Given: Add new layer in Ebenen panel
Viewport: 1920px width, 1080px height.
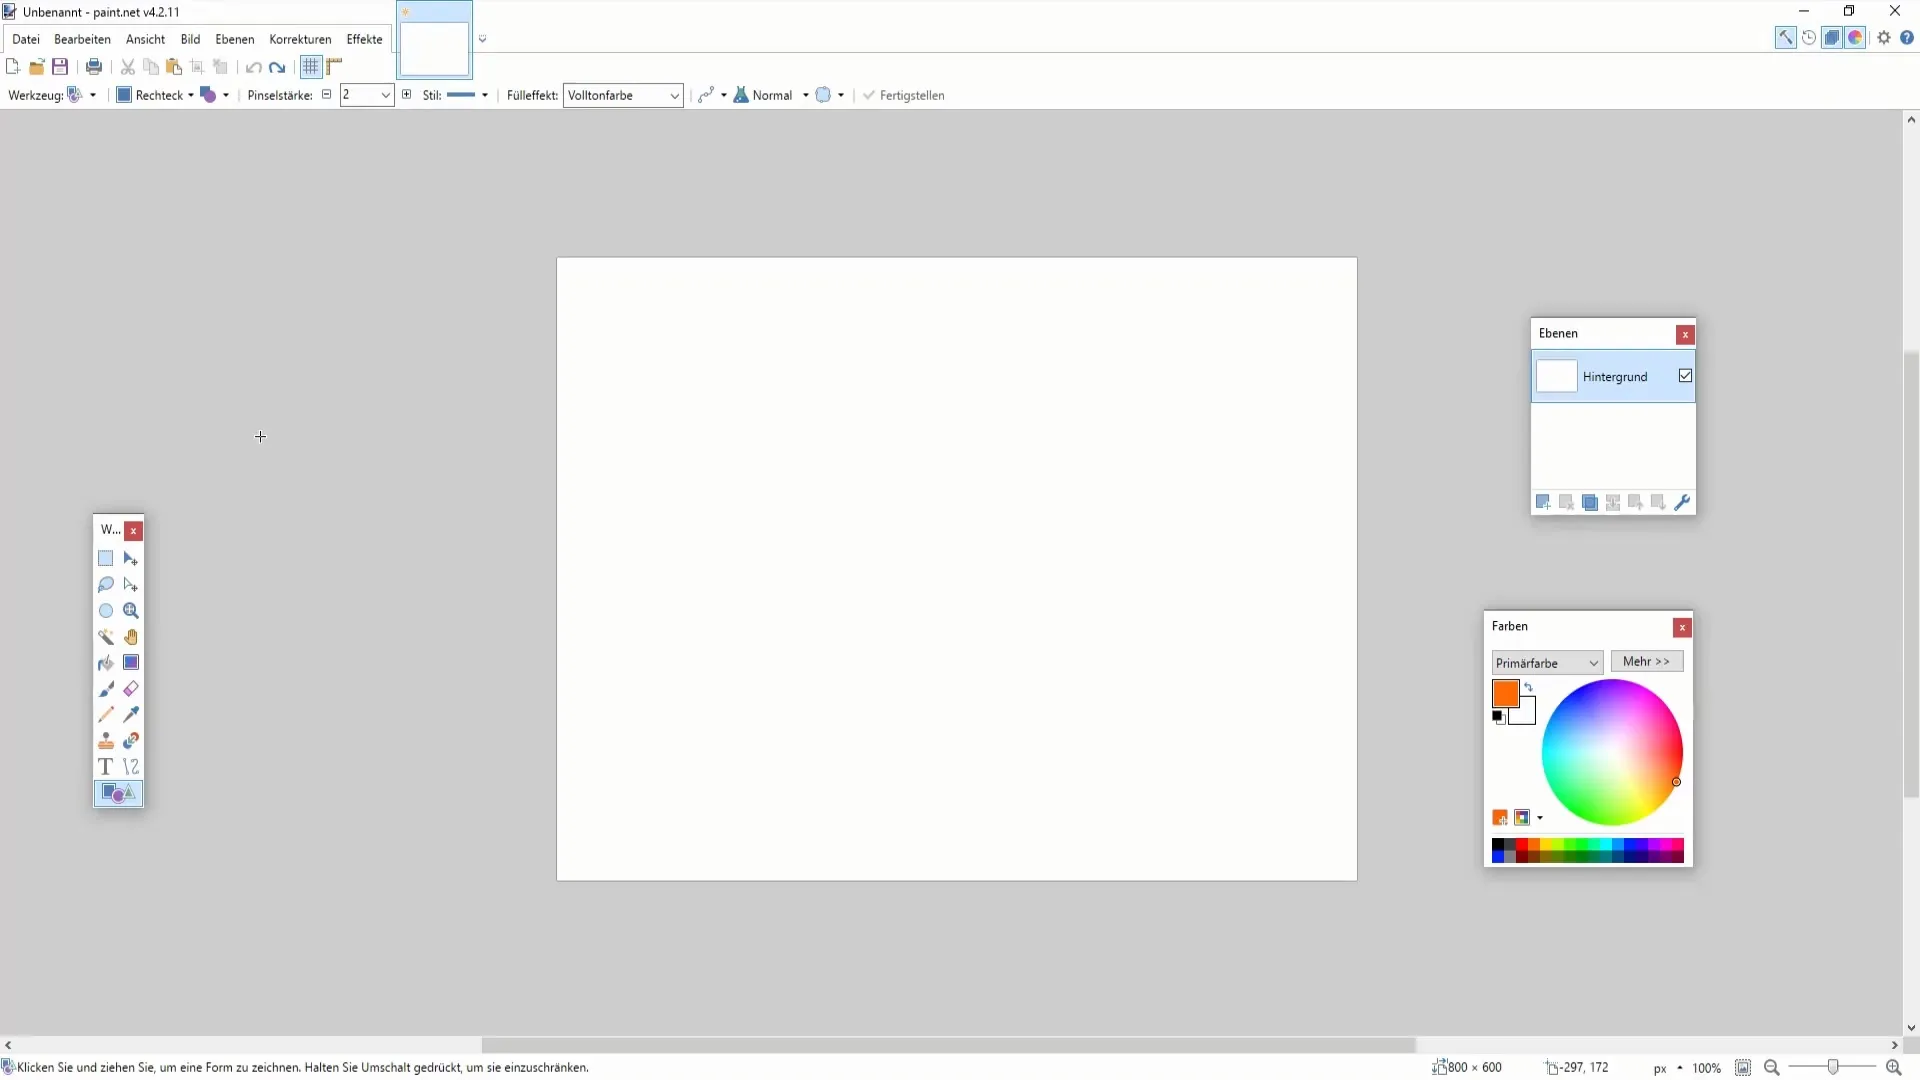Looking at the screenshot, I should pos(1543,503).
